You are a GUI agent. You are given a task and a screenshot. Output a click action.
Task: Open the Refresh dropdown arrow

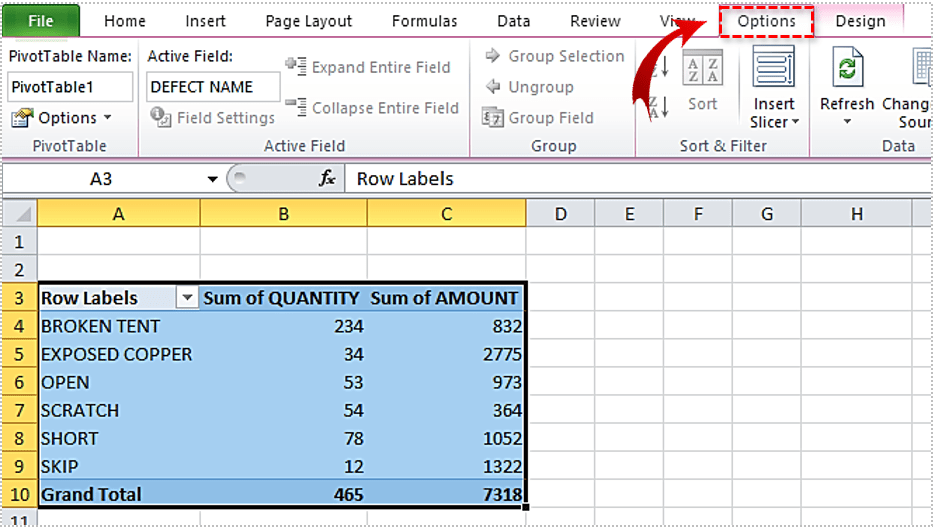click(847, 122)
